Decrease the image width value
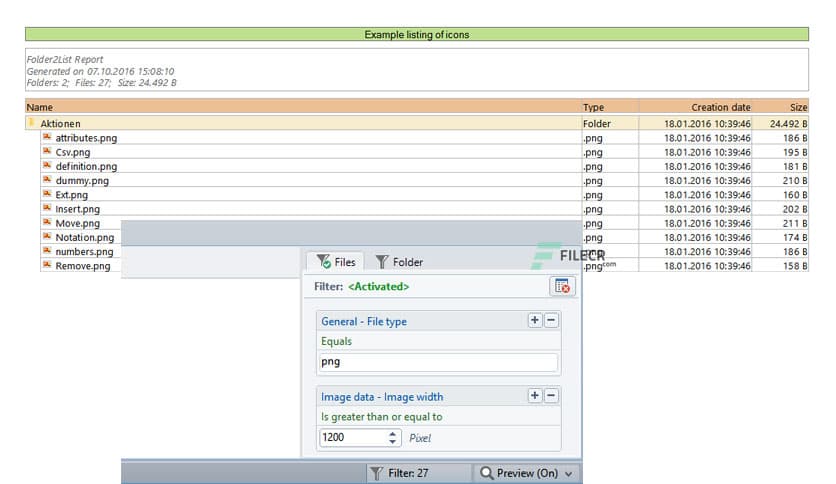This screenshot has width=836, height=484. (392, 441)
